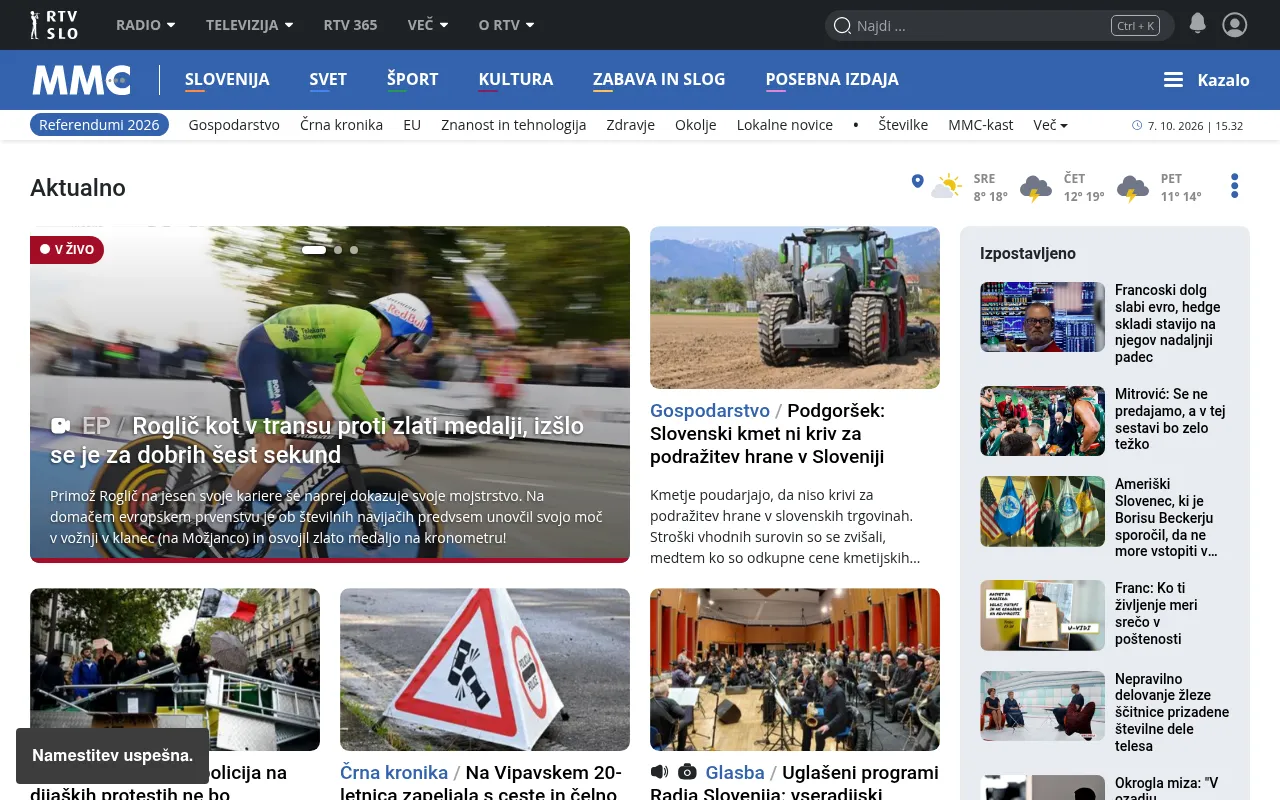This screenshot has width=1280, height=800.
Task: Click the V ŽIVO live badge
Action: click(67, 249)
